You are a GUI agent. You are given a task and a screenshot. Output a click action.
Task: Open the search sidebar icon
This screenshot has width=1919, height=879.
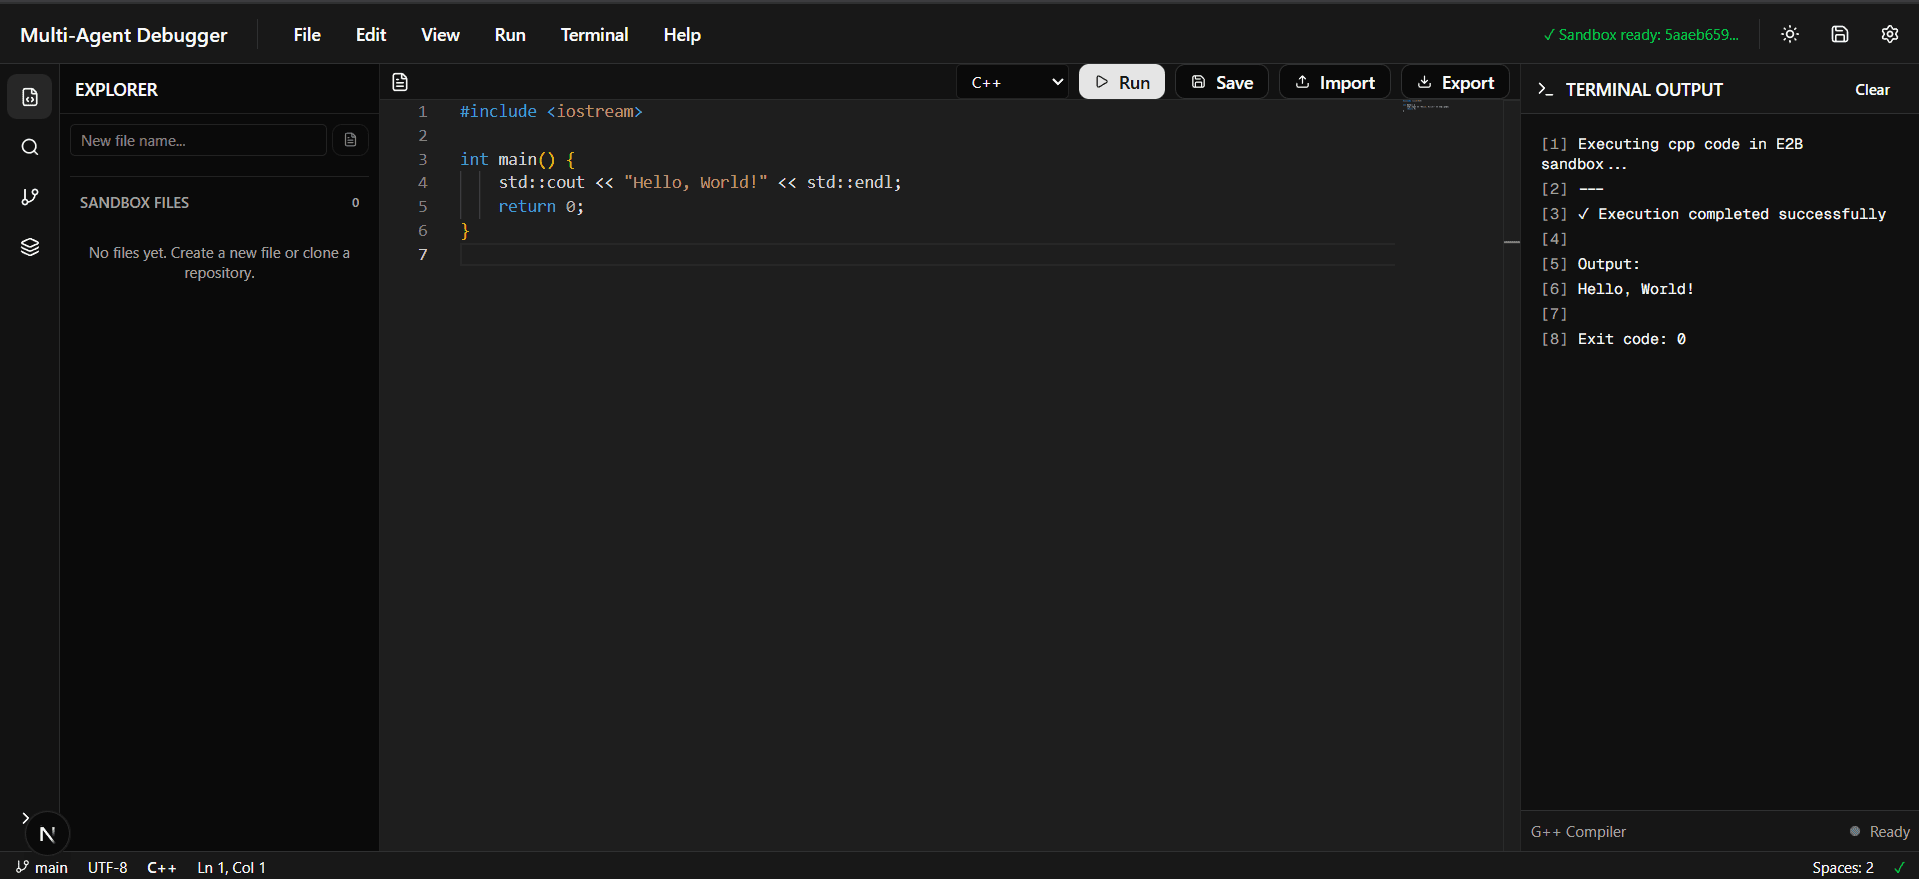click(x=30, y=147)
